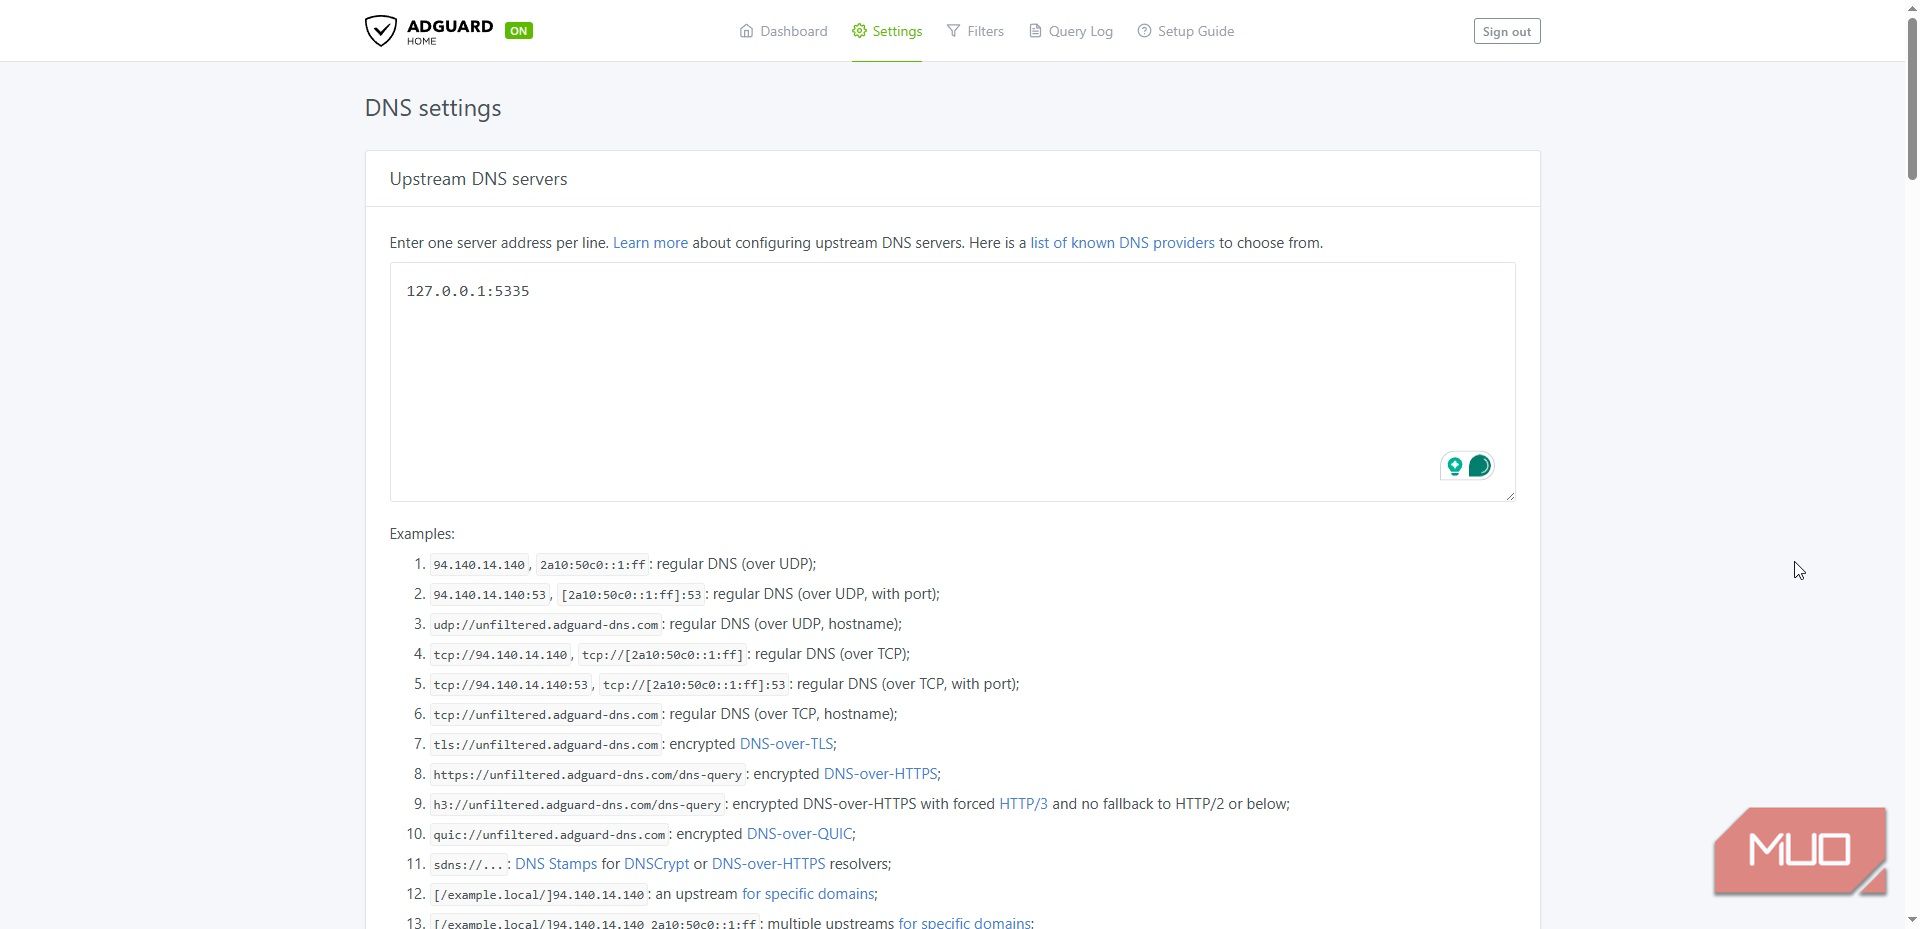This screenshot has height=929, width=1920.
Task: Click the '94.140.14.140:53' code sample
Action: click(x=490, y=595)
